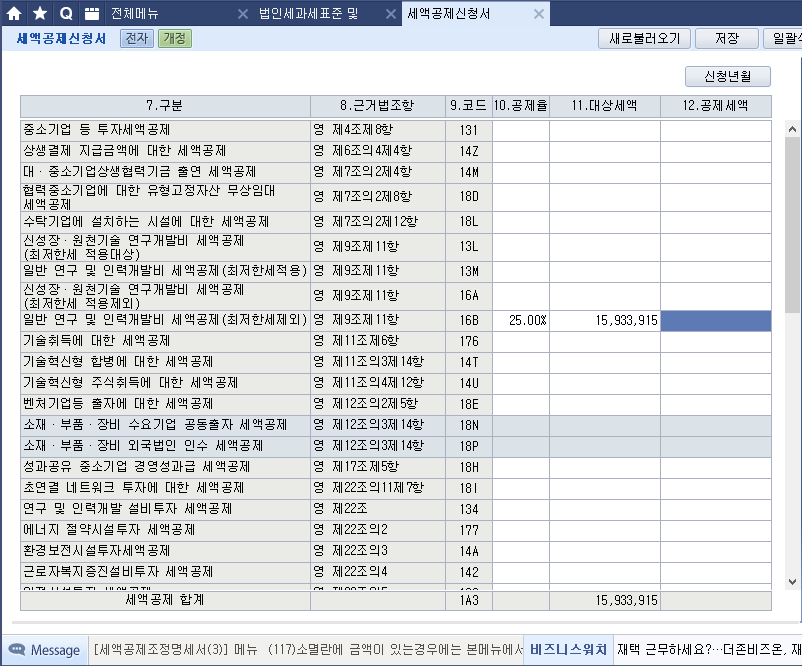The height and width of the screenshot is (666, 802).
Task: Click 대상세액 cell for code 13M
Action: click(x=605, y=272)
